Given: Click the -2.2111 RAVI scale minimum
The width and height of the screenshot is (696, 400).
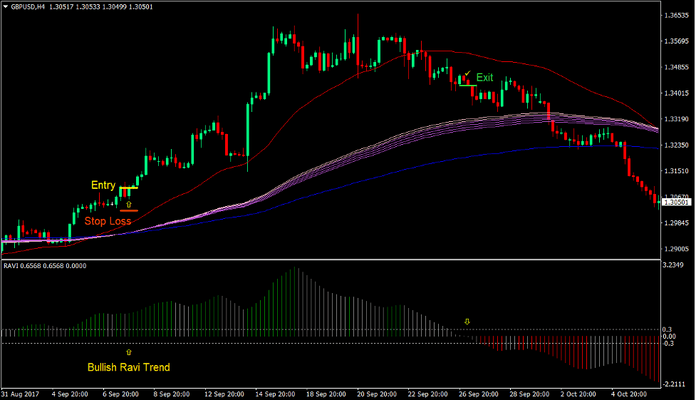Looking at the screenshot, I should click(673, 384).
